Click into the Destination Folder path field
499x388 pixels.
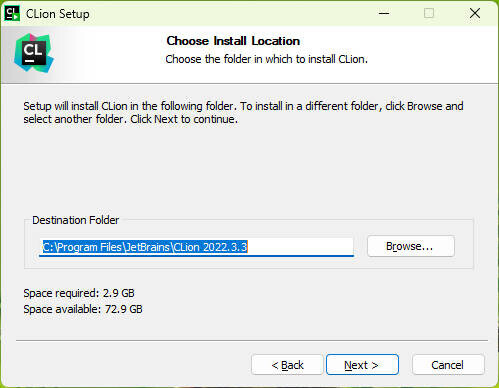(x=196, y=247)
